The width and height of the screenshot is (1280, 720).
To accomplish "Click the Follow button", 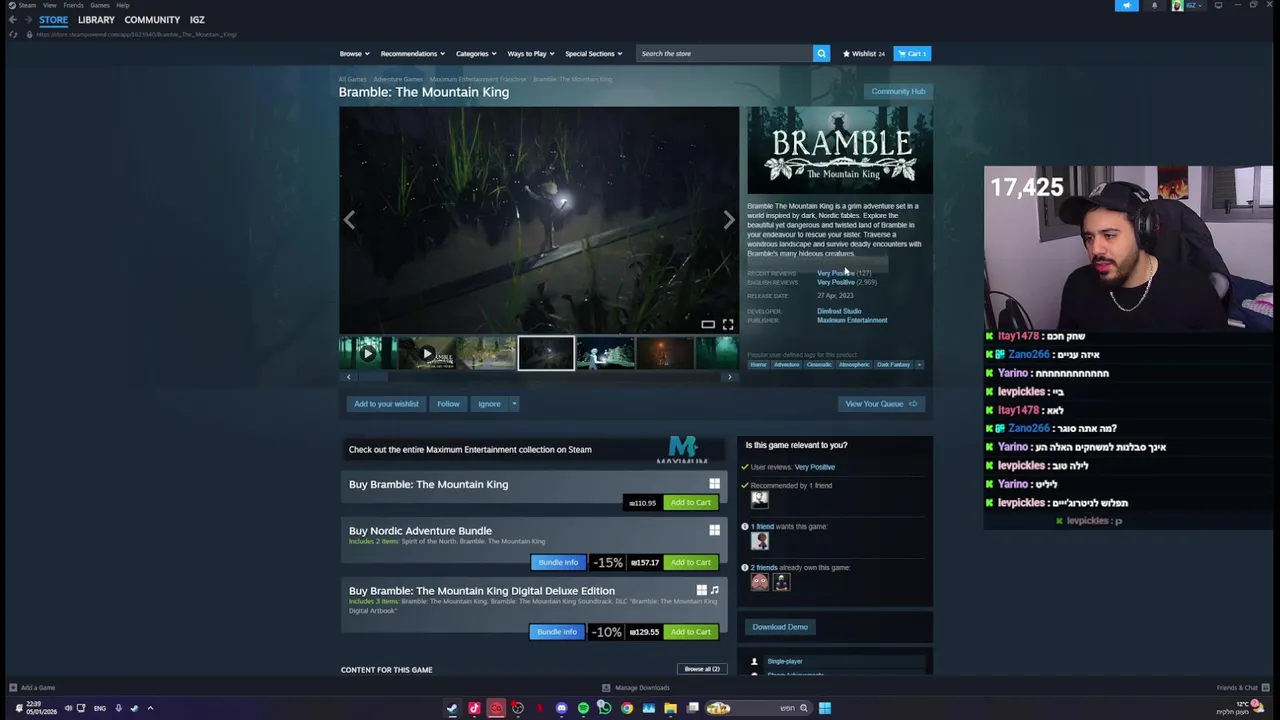I will click(448, 404).
